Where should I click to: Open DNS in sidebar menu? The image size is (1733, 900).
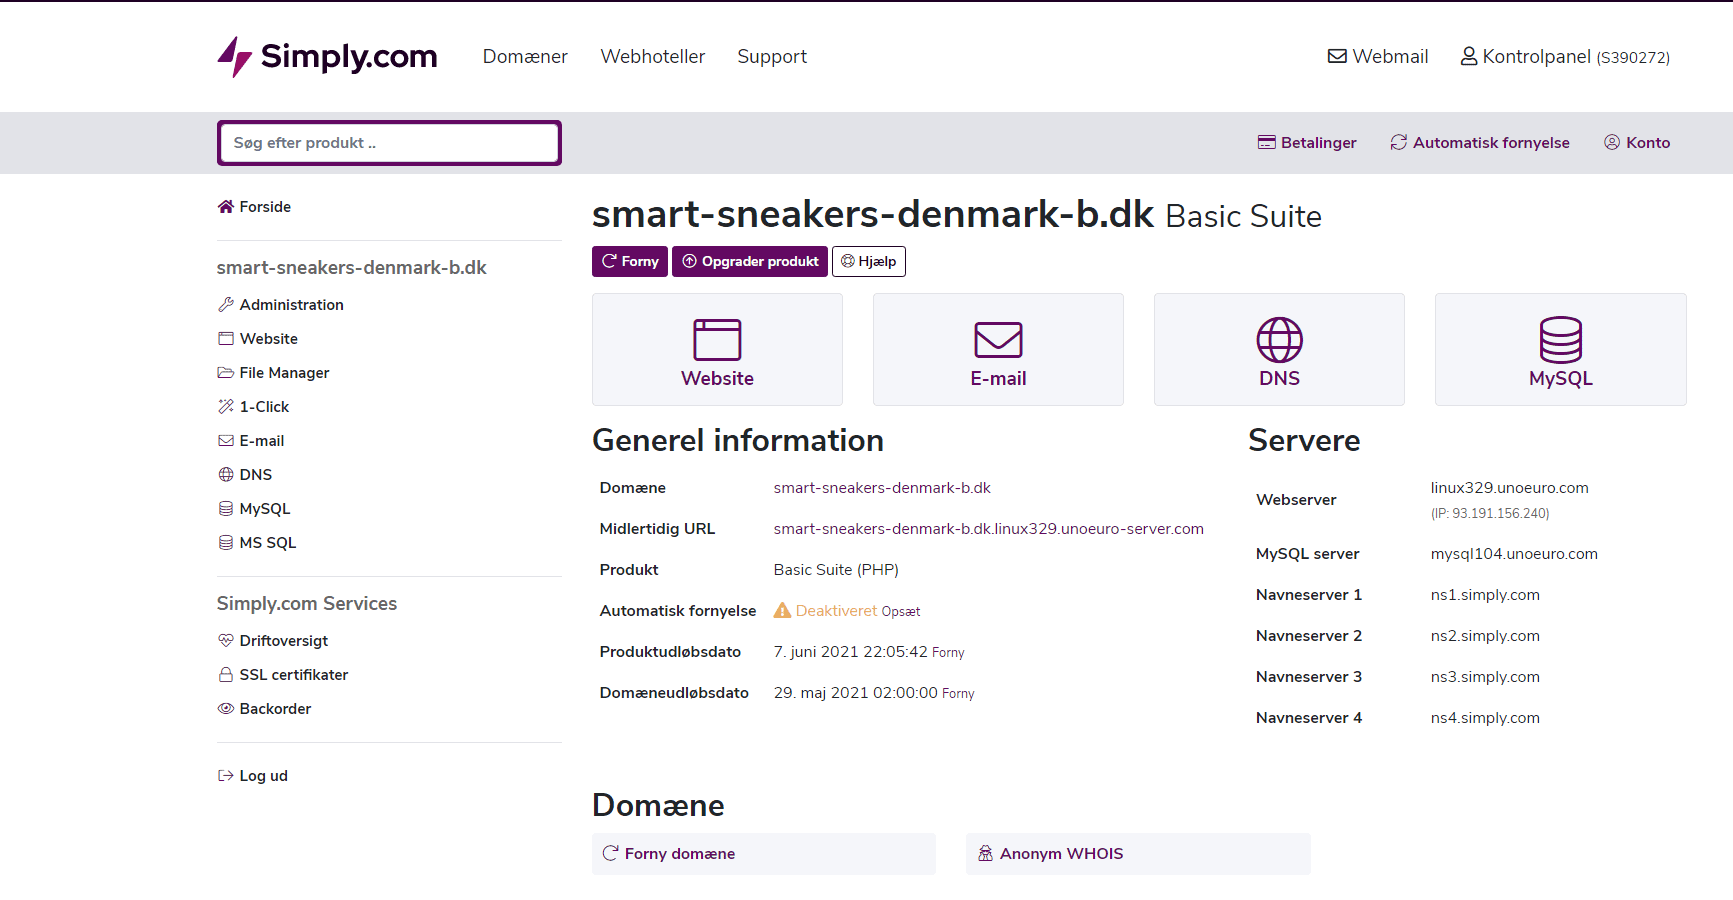pos(245,475)
